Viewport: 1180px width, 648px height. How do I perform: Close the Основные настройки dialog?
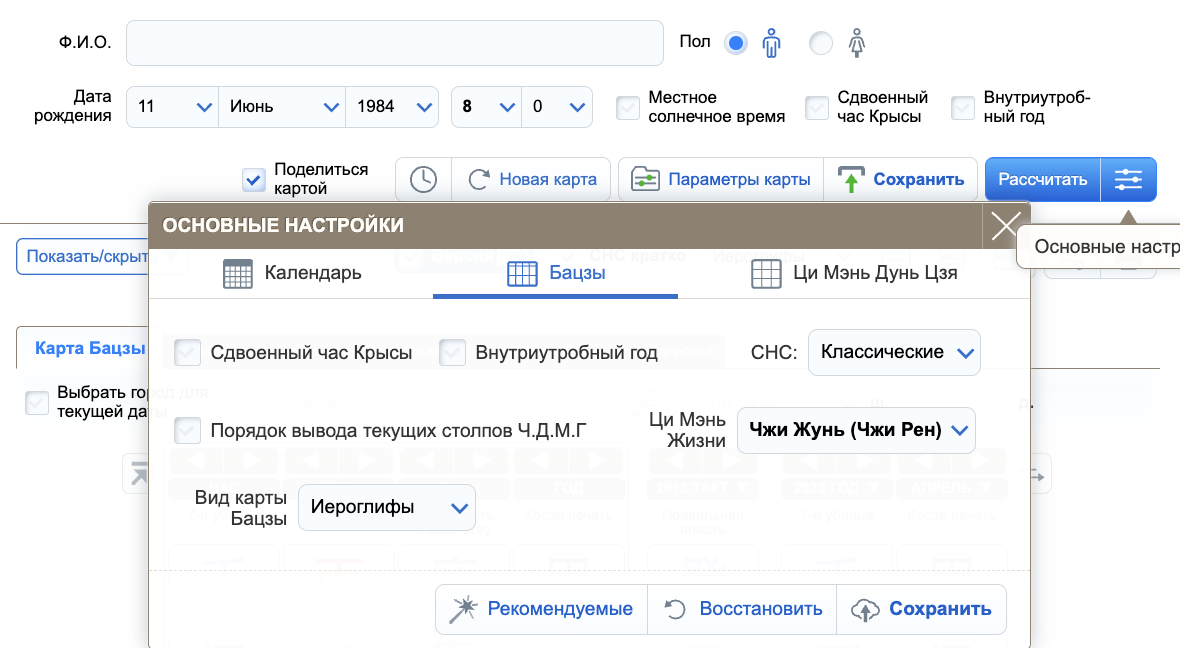pos(1005,226)
